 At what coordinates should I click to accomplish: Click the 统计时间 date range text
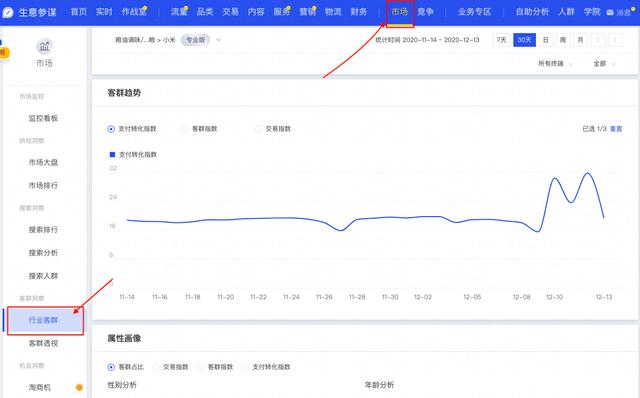click(427, 40)
